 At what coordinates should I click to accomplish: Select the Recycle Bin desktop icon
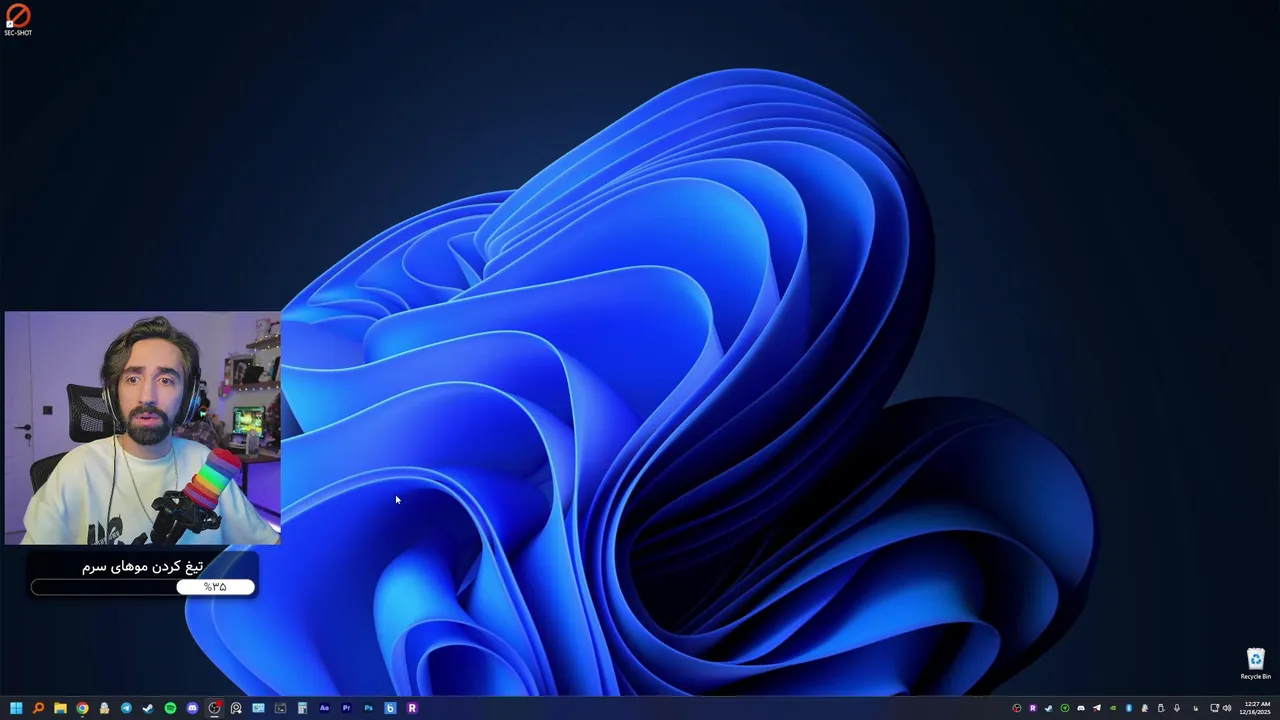click(1256, 664)
